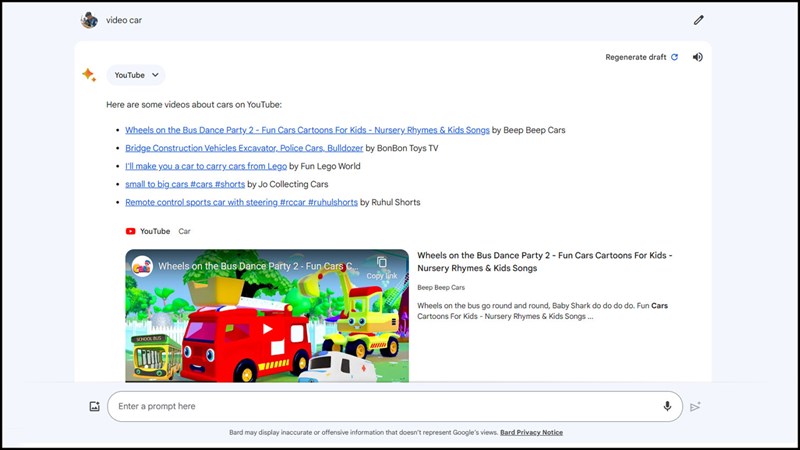Click the red YouTube logo icon

[x=131, y=231]
